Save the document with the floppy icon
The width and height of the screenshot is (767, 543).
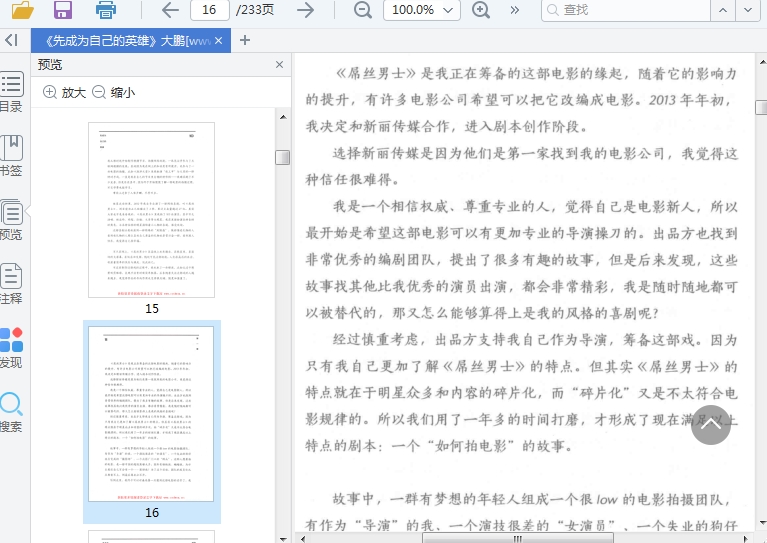(63, 10)
